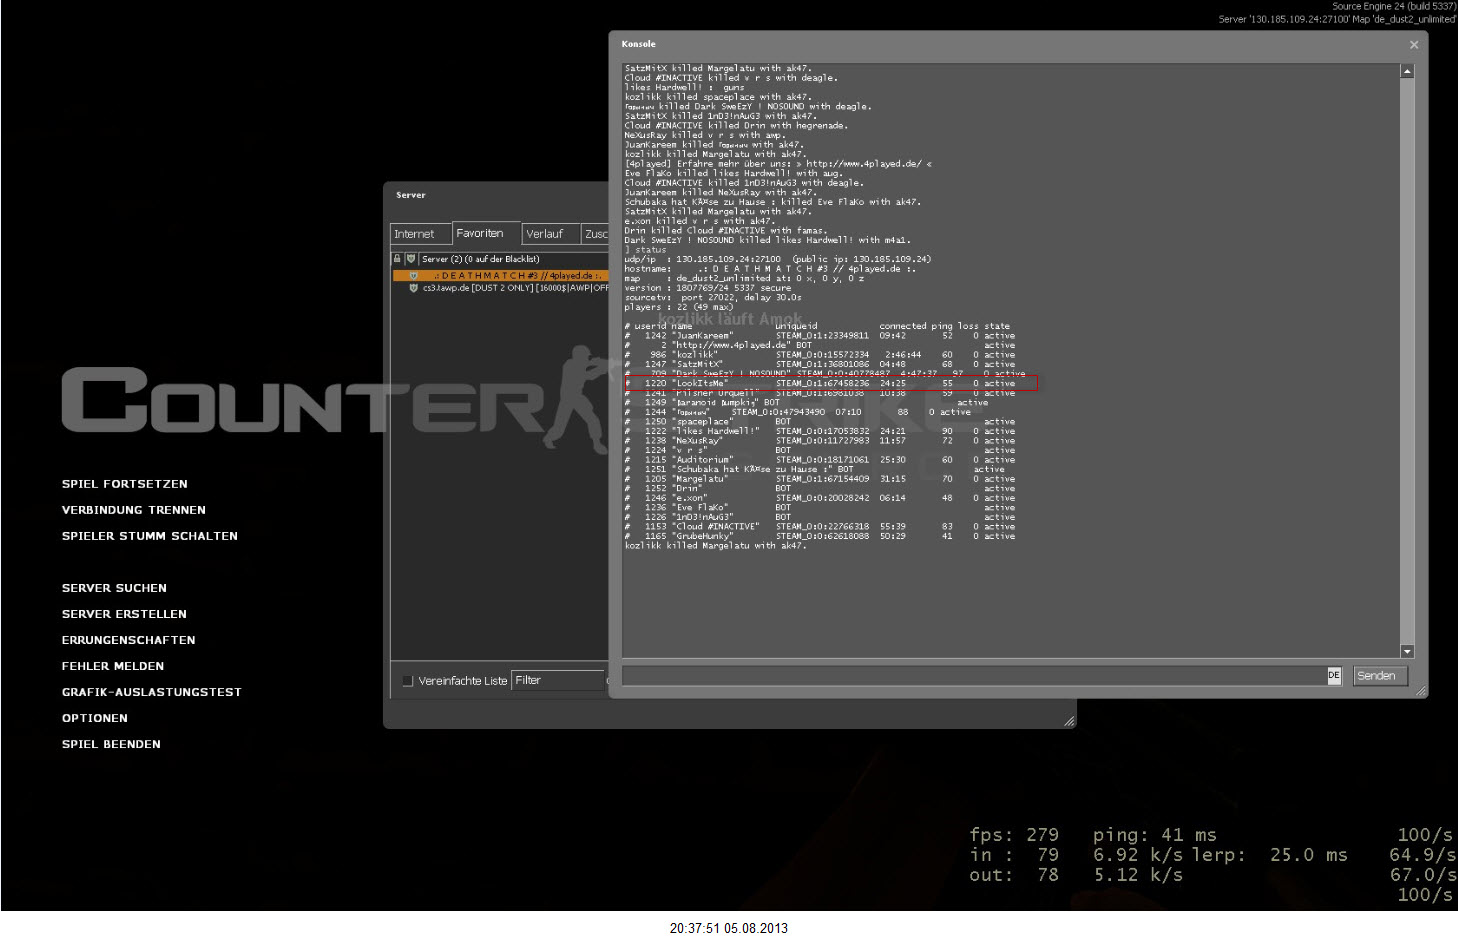Click the VAC shield column header icon
1458x945 pixels.
410,258
